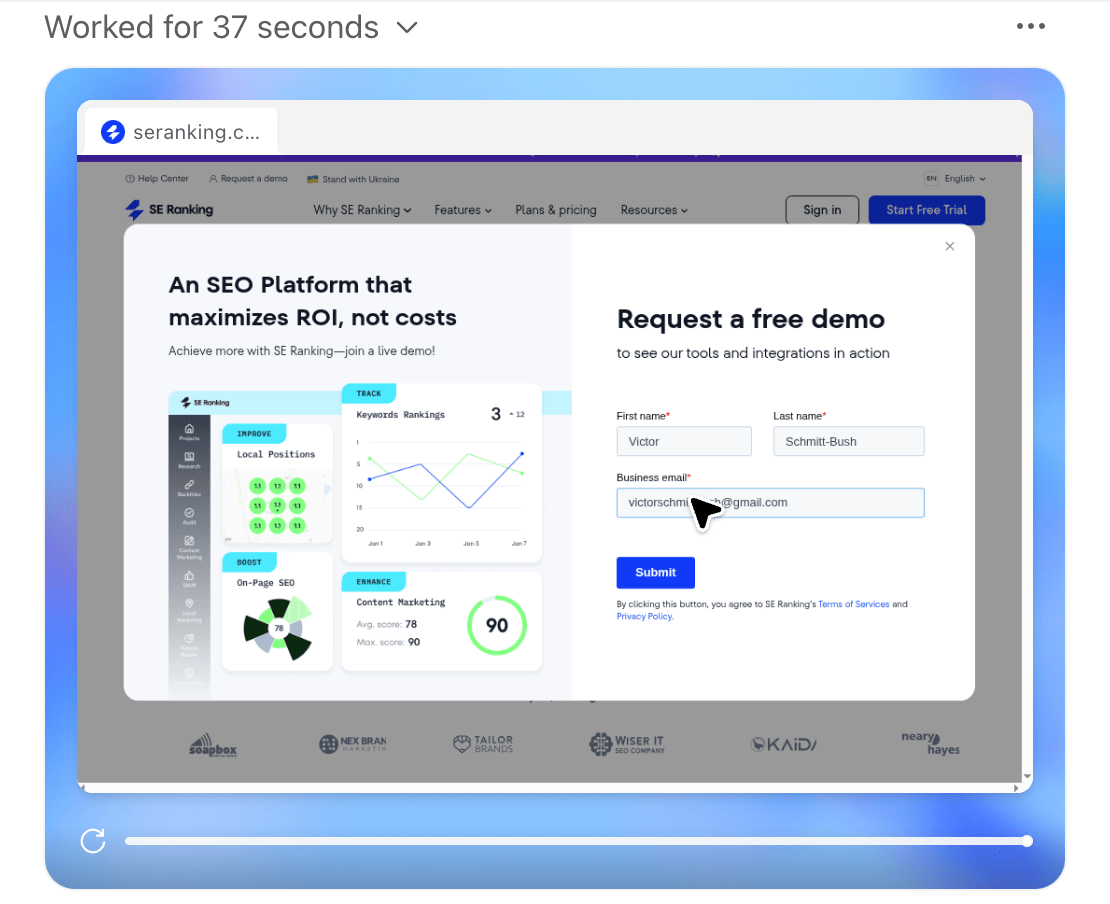The image size is (1110, 904).
Task: Expand the 'Worked for 37 seconds' chevron
Action: [407, 28]
